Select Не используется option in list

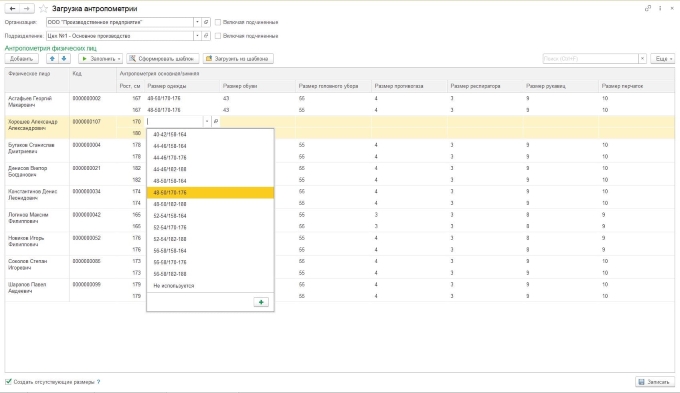coord(210,286)
